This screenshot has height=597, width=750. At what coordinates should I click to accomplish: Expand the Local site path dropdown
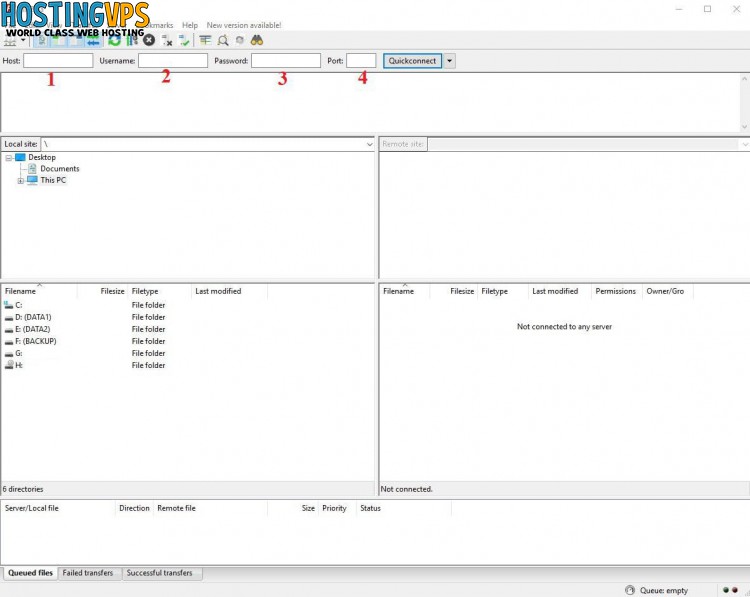(x=369, y=144)
